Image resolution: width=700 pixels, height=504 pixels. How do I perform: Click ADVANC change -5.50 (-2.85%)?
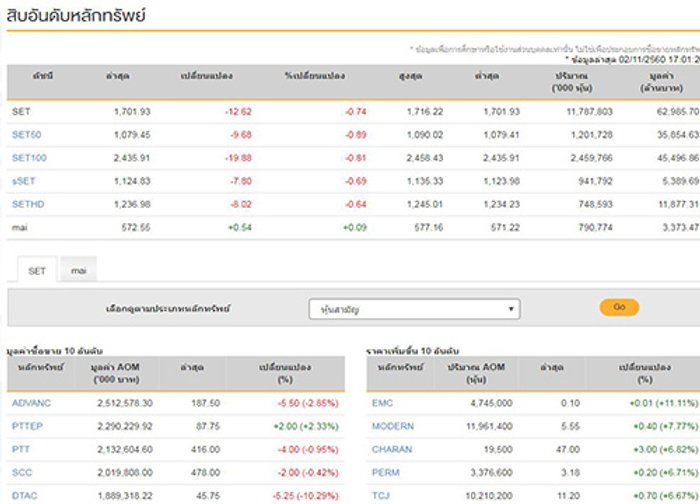click(x=308, y=403)
